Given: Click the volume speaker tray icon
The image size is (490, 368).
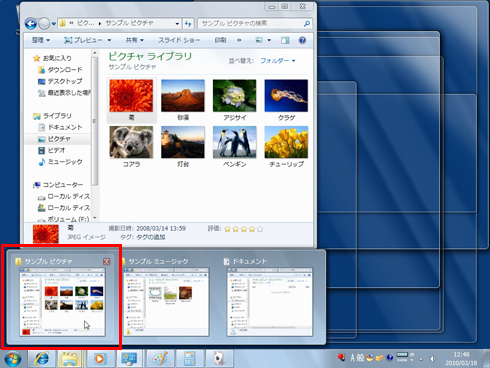Looking at the screenshot, I should (x=432, y=359).
